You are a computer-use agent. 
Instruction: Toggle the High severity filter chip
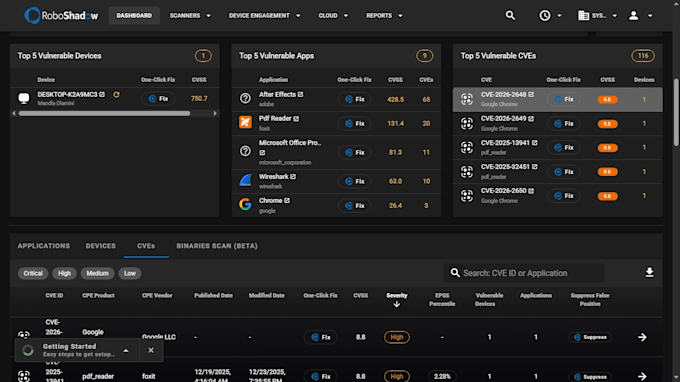(x=64, y=273)
